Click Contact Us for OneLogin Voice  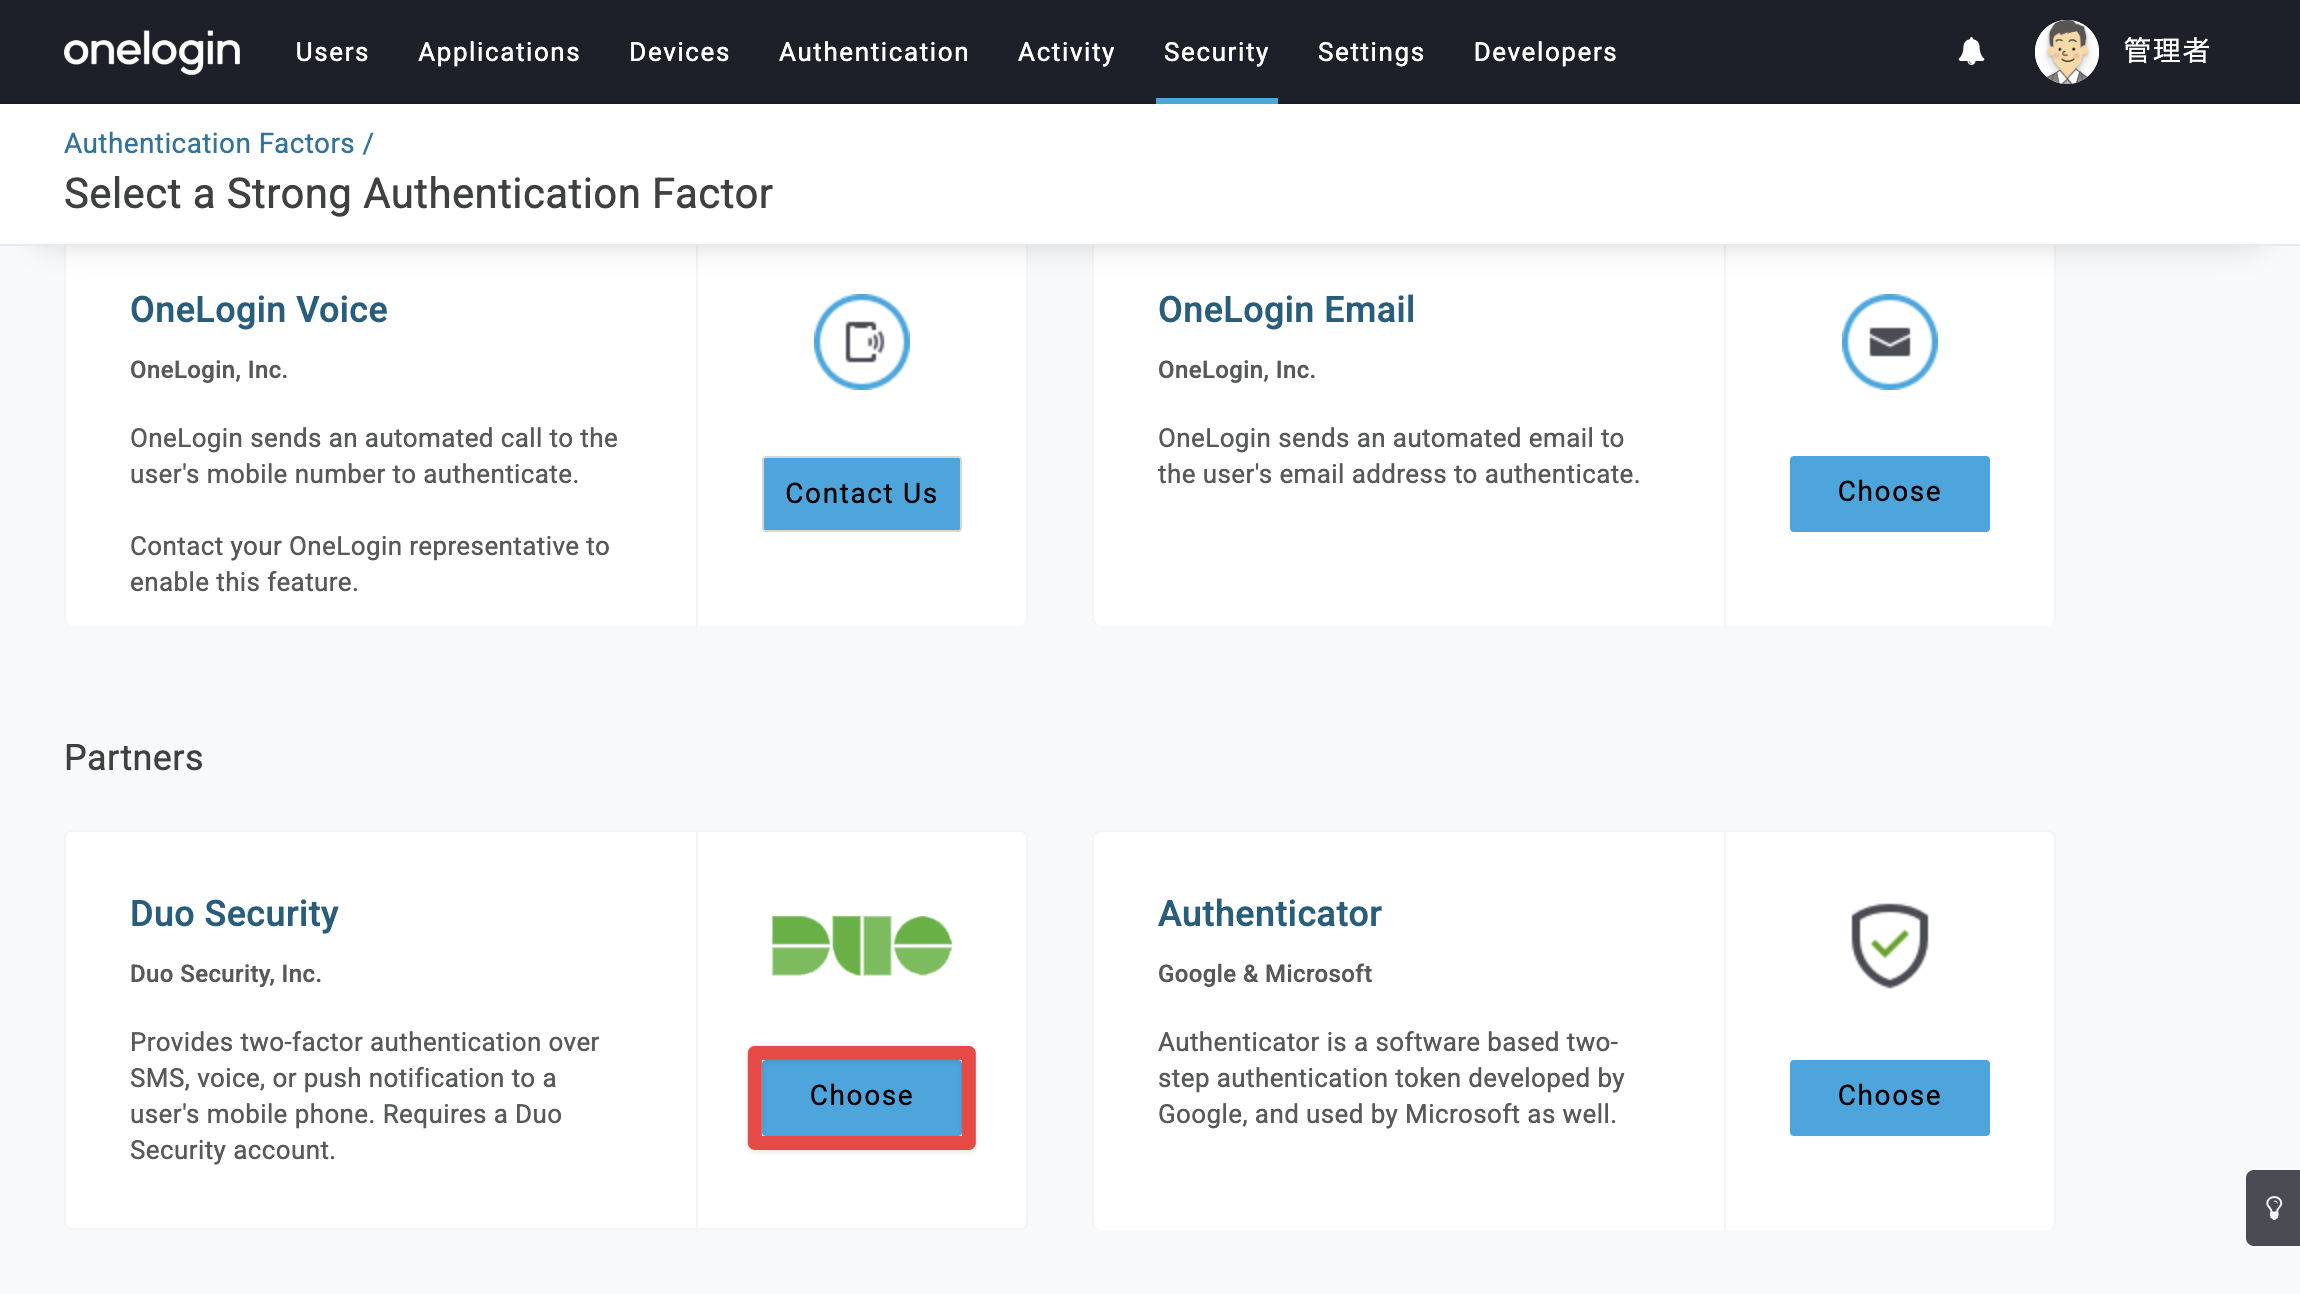click(861, 494)
